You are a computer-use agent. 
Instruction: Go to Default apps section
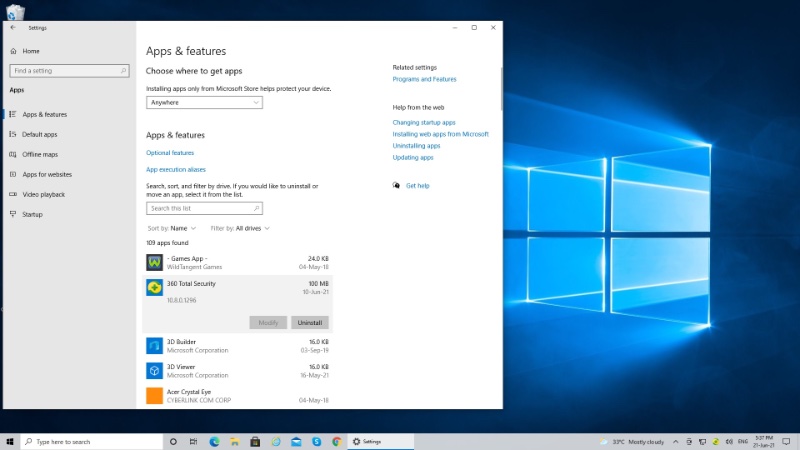point(40,134)
